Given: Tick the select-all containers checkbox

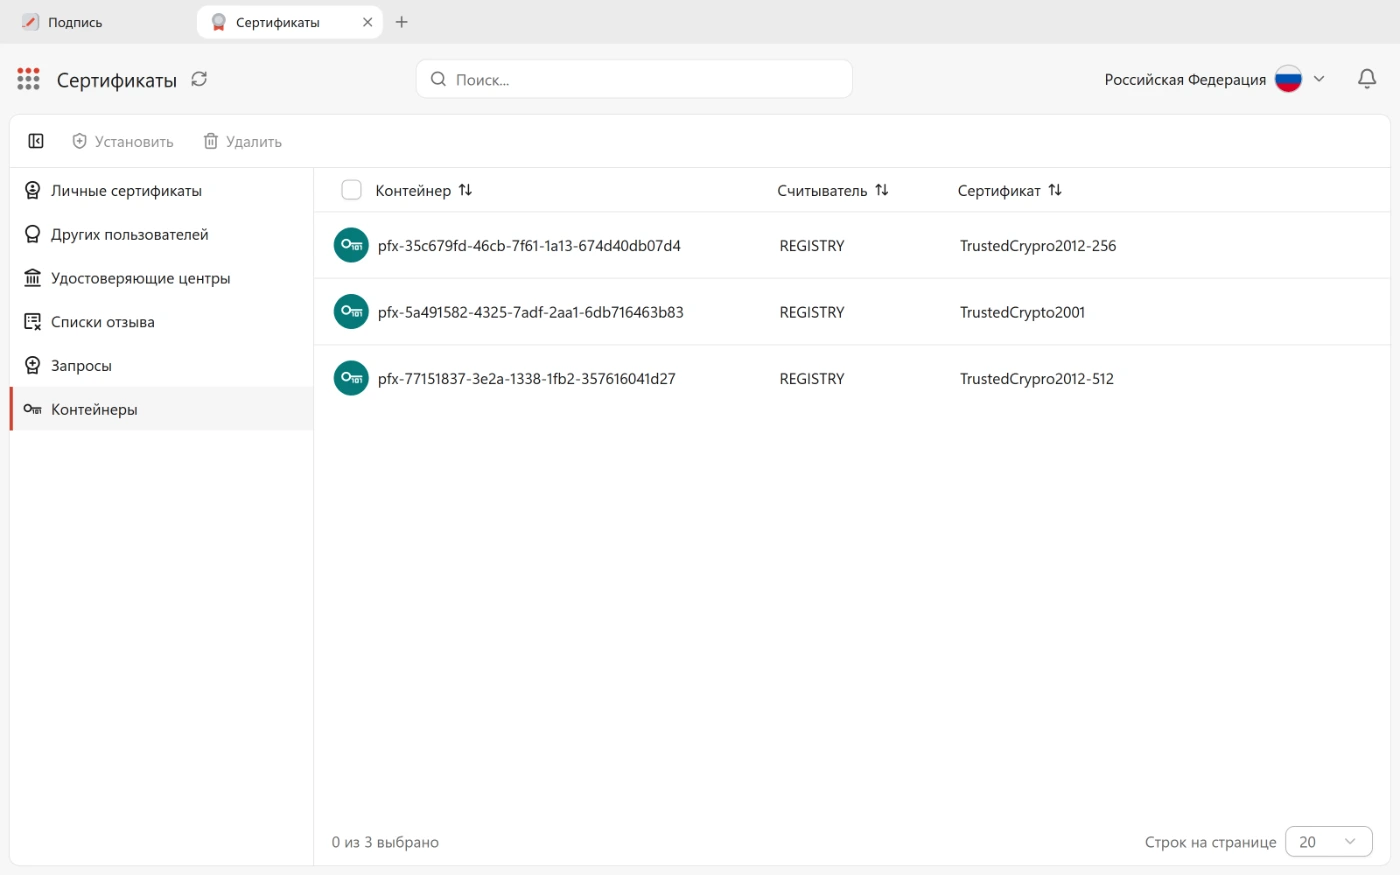Looking at the screenshot, I should tap(351, 190).
